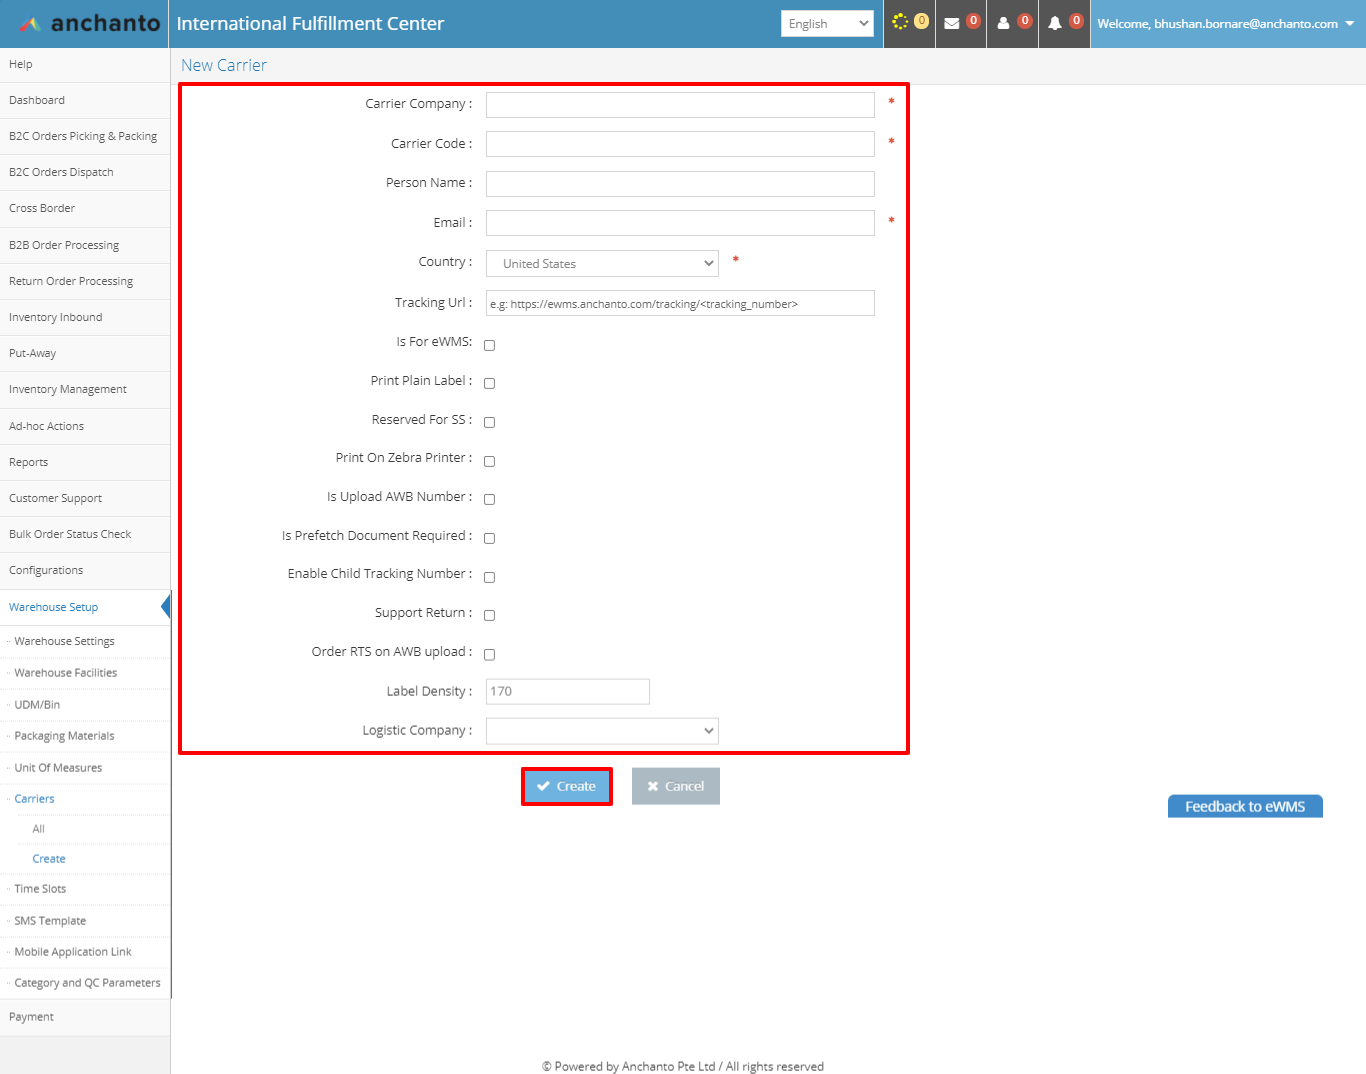Screen dimensions: 1366x1074
Task: Click the Create button to save carrier
Action: coord(566,786)
